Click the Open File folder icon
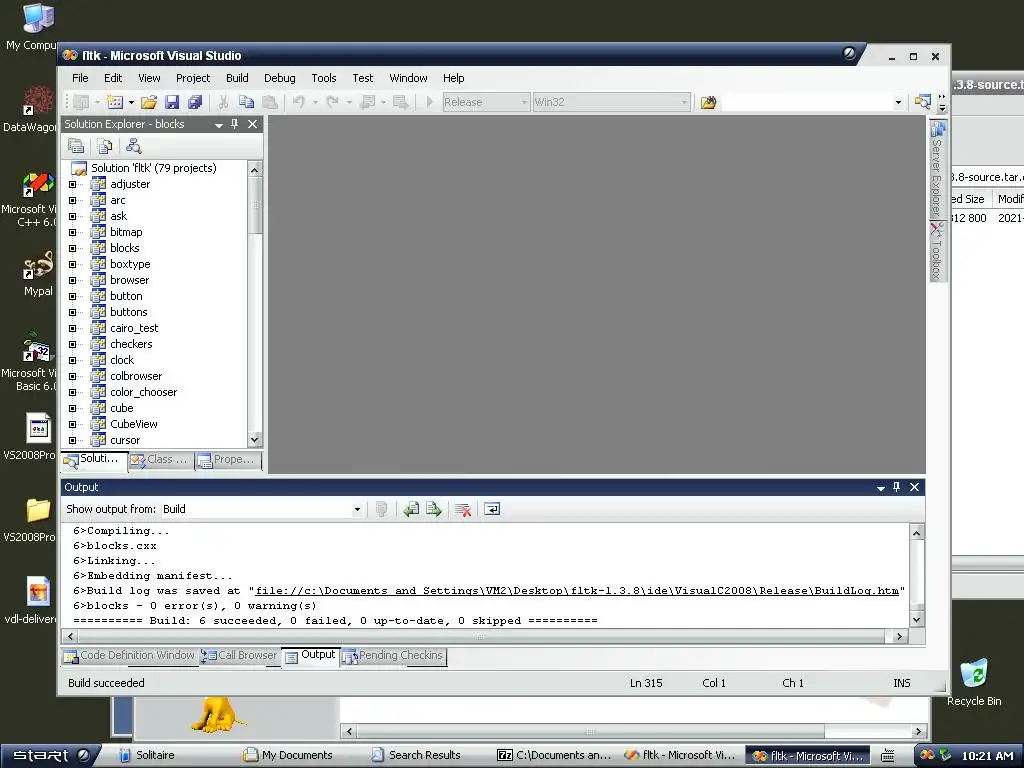The height and width of the screenshot is (768, 1024). [149, 102]
